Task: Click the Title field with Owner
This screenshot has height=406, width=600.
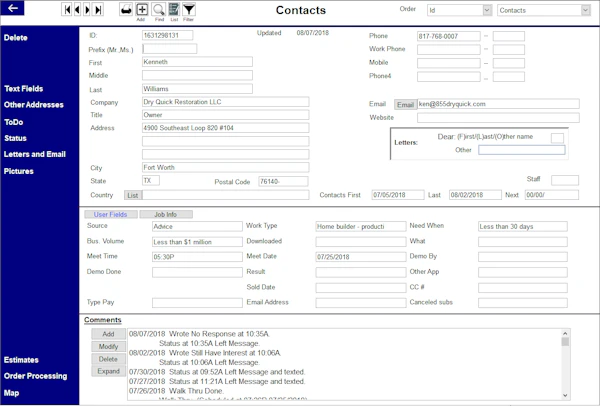Action: click(225, 115)
